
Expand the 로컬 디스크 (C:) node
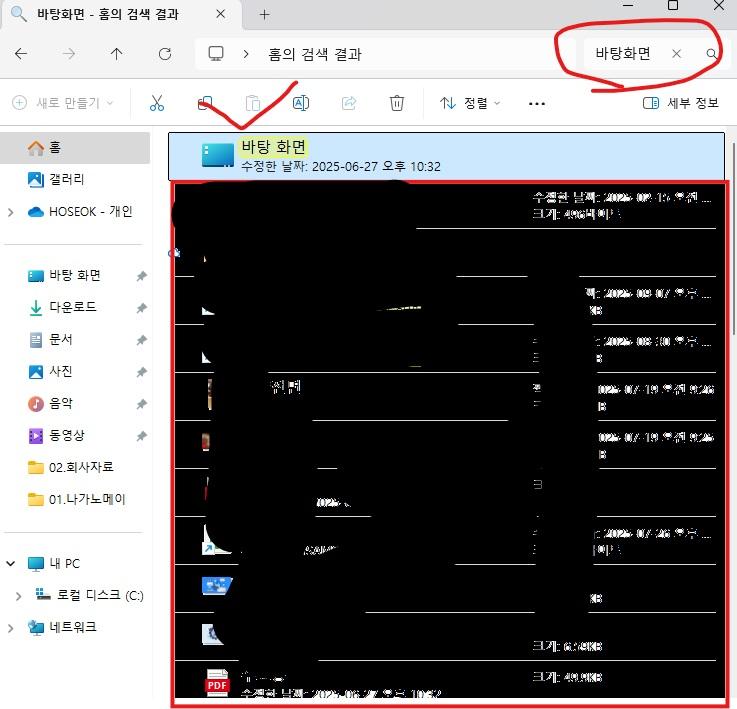pyautogui.click(x=19, y=596)
